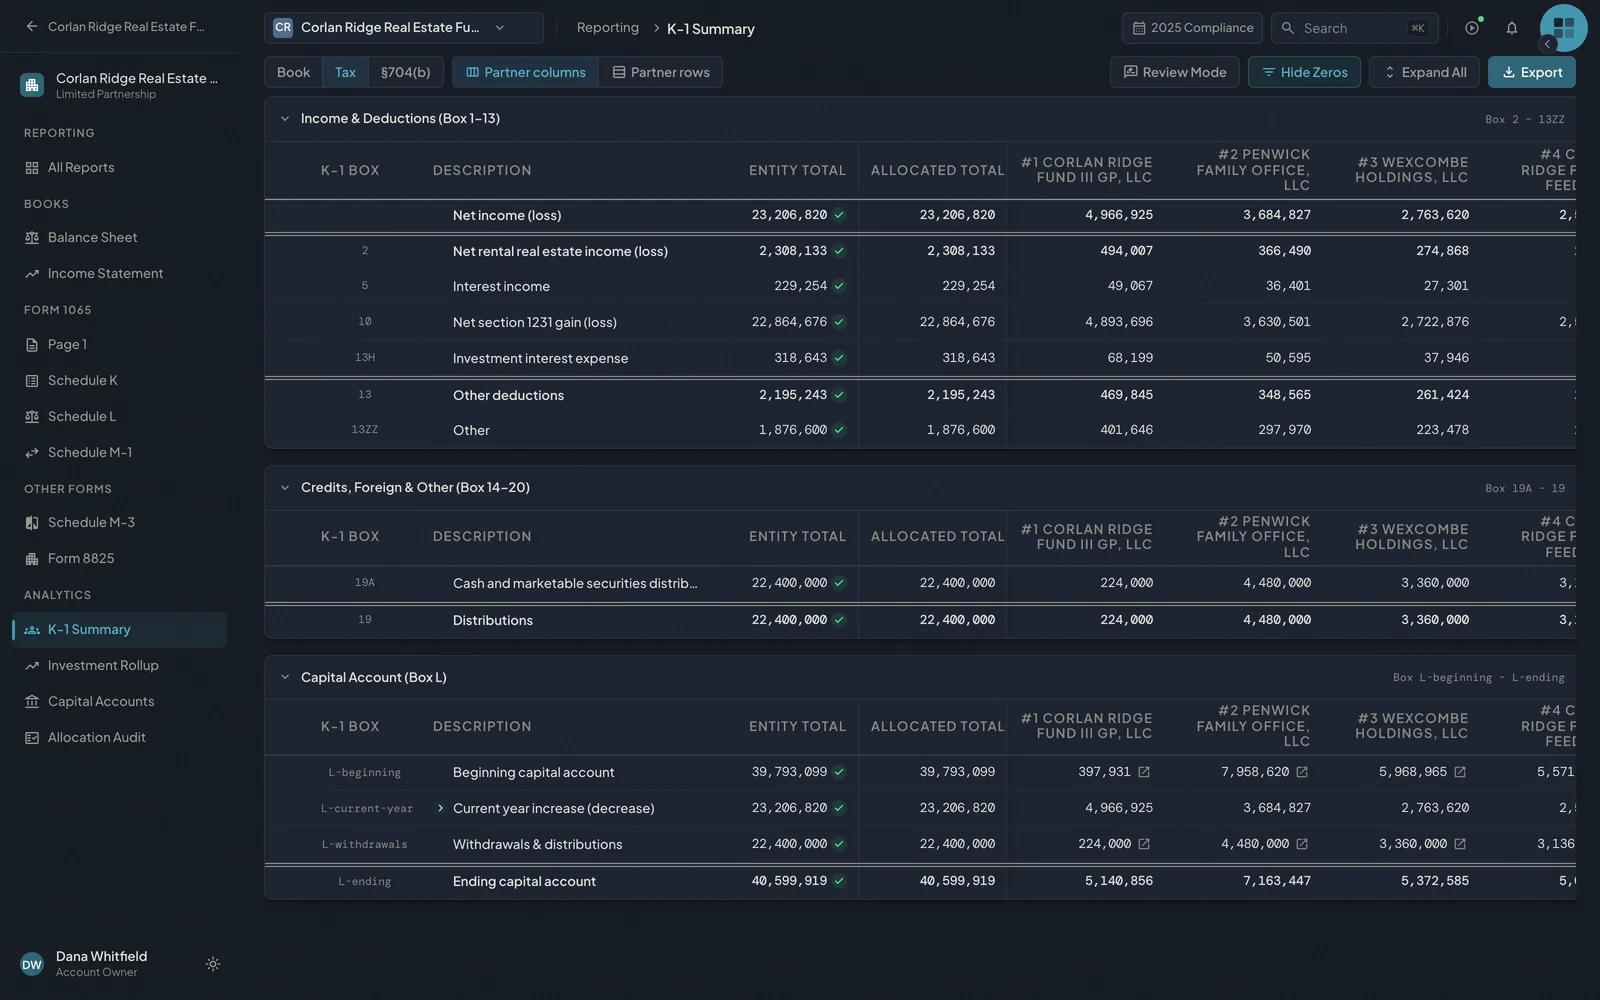Click the Reporting breadcrumb link

tap(607, 28)
